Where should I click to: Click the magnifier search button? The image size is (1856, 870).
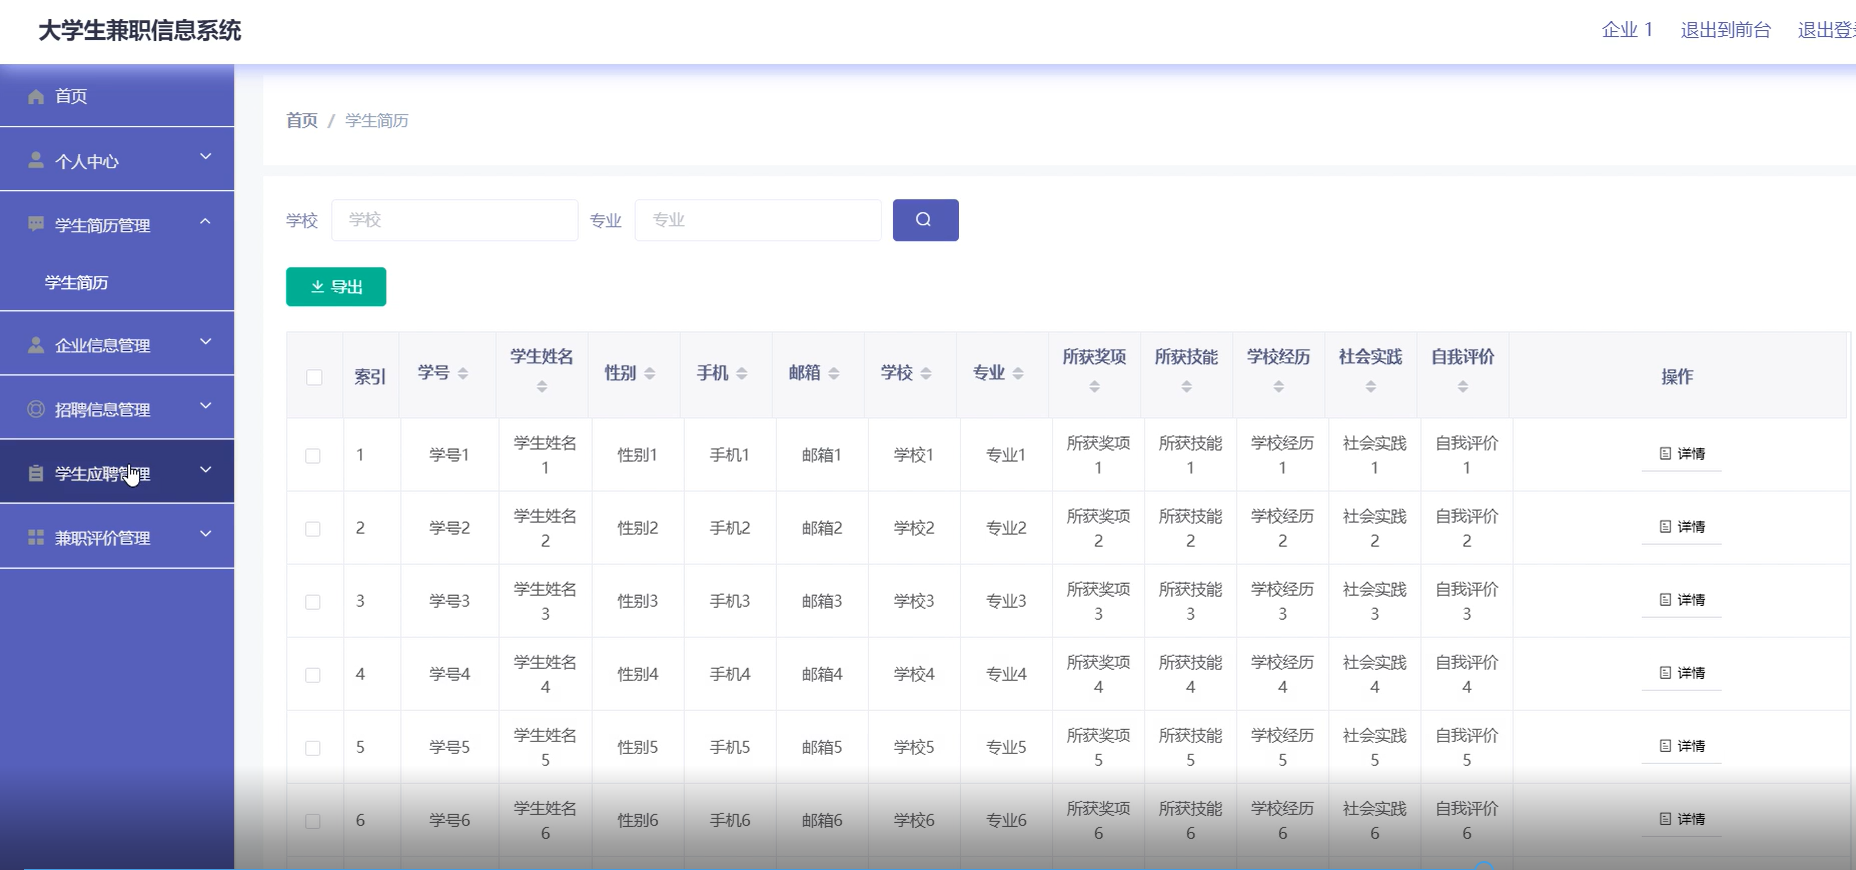[925, 220]
